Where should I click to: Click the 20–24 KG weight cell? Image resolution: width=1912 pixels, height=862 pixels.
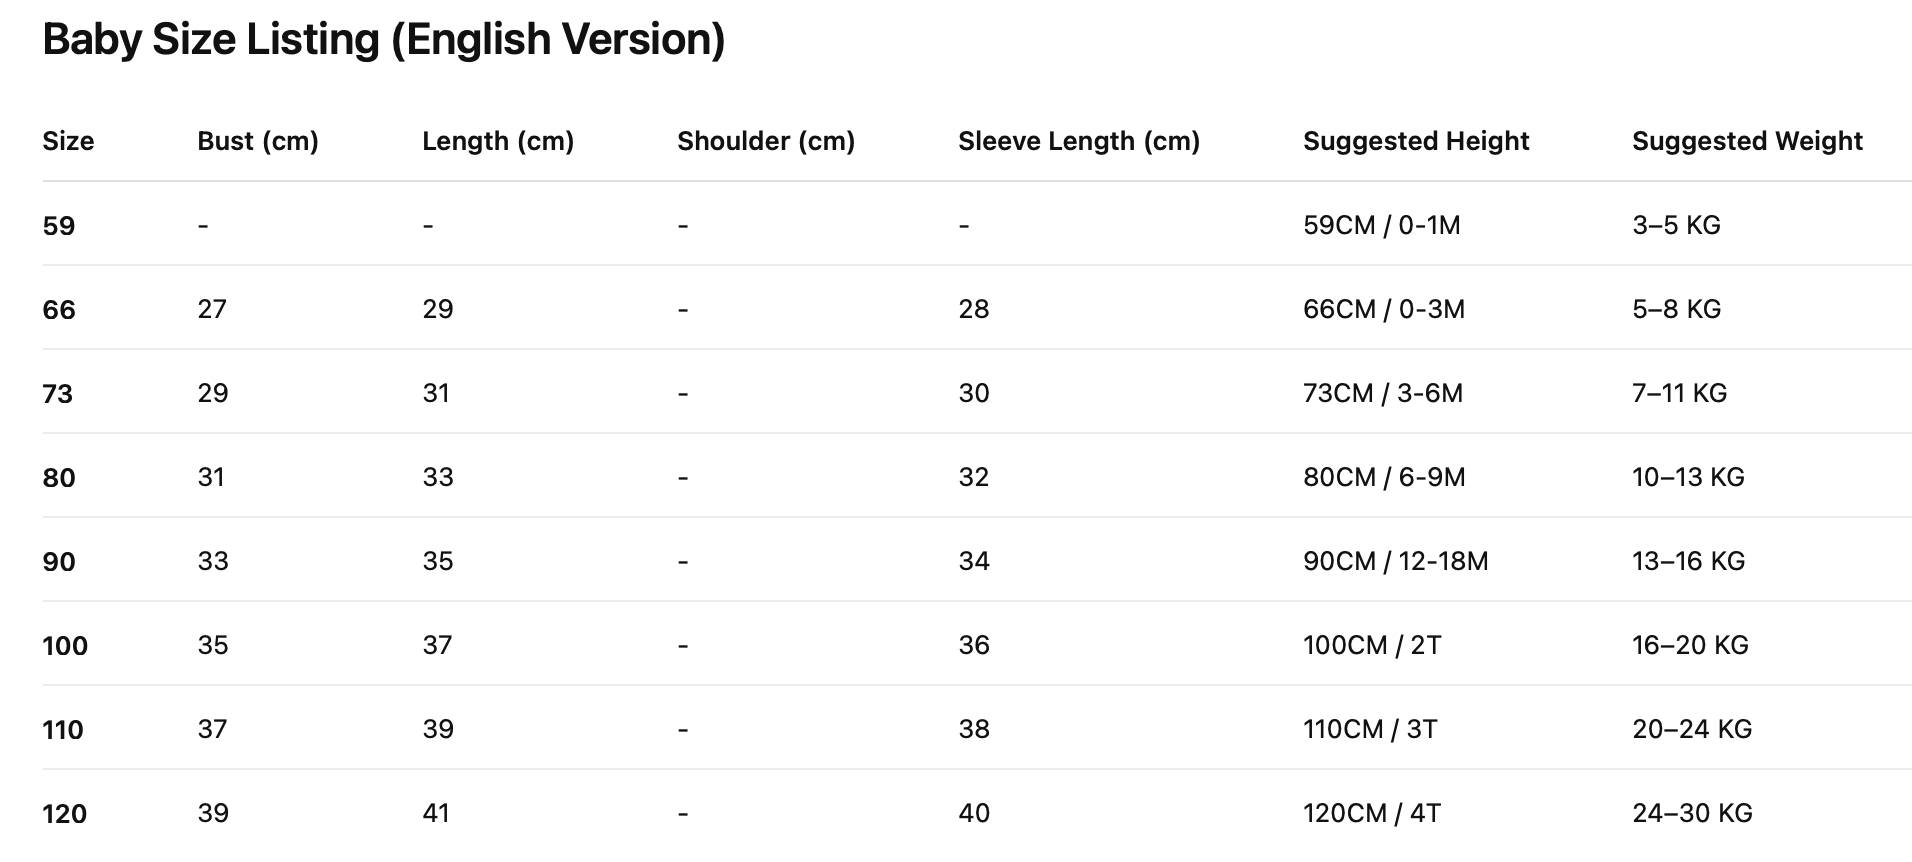(1692, 729)
